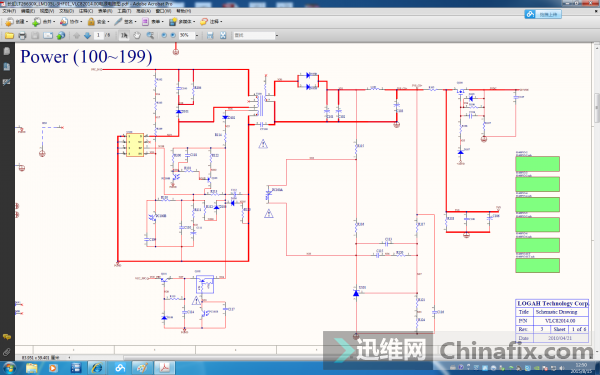Open the Attachments paperclip panel

[x=7, y=352]
